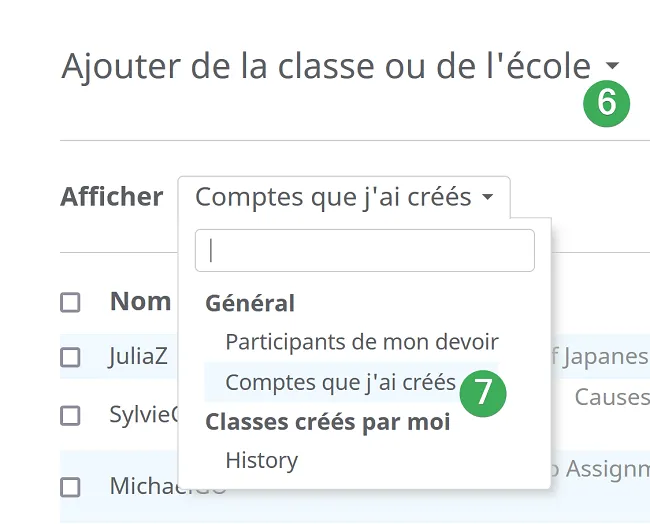Click the JuliaZ student name
This screenshot has width=650, height=524.
(138, 357)
